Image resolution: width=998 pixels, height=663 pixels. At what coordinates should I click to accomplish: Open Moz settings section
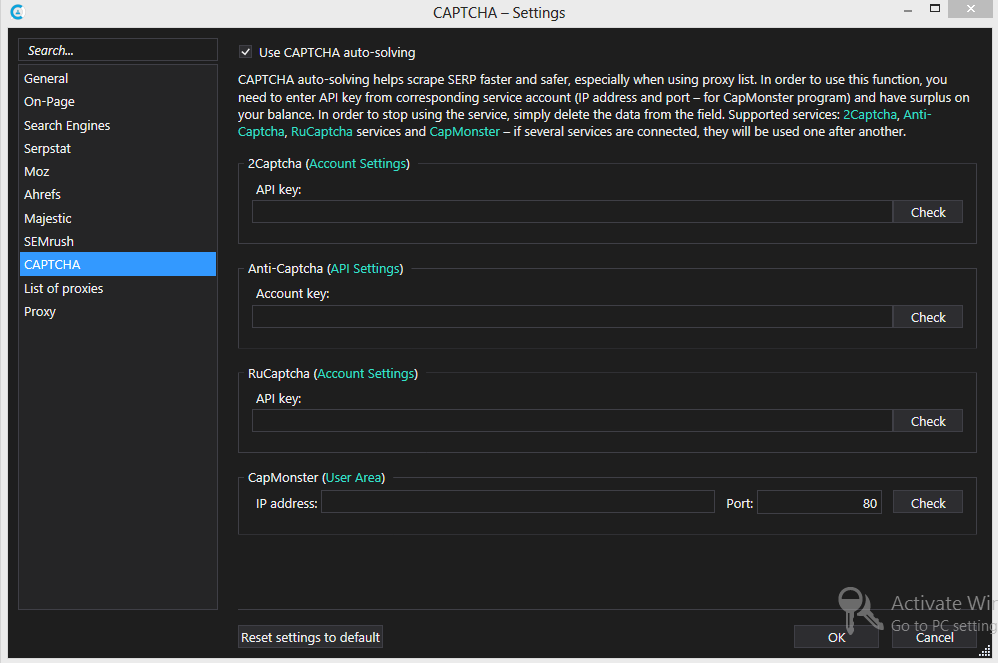pos(118,172)
